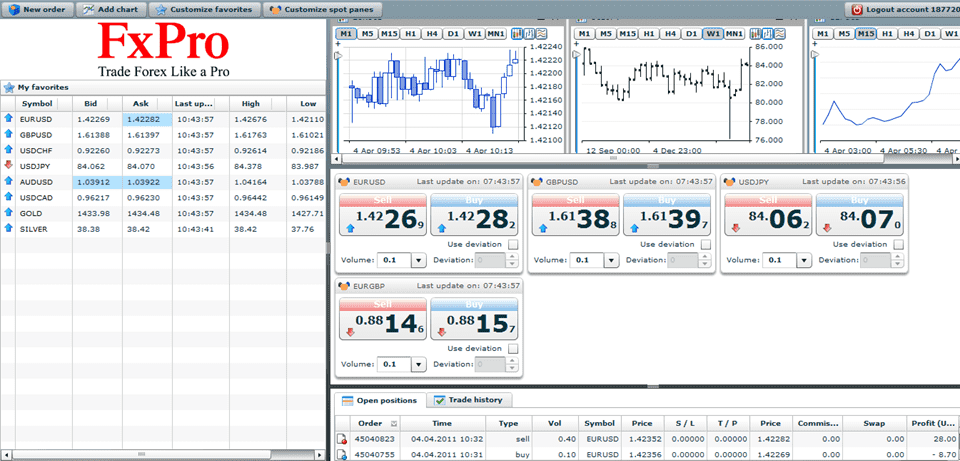Switch to the Trade history tab
The height and width of the screenshot is (461, 960).
470,400
